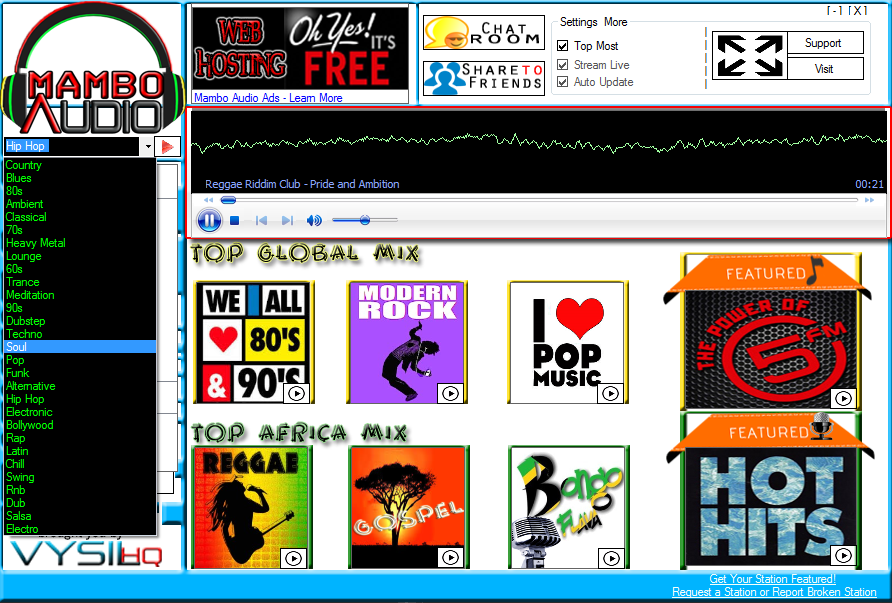Open the Web Hosting free ad banner
Image resolution: width=892 pixels, height=603 pixels.
click(x=300, y=48)
